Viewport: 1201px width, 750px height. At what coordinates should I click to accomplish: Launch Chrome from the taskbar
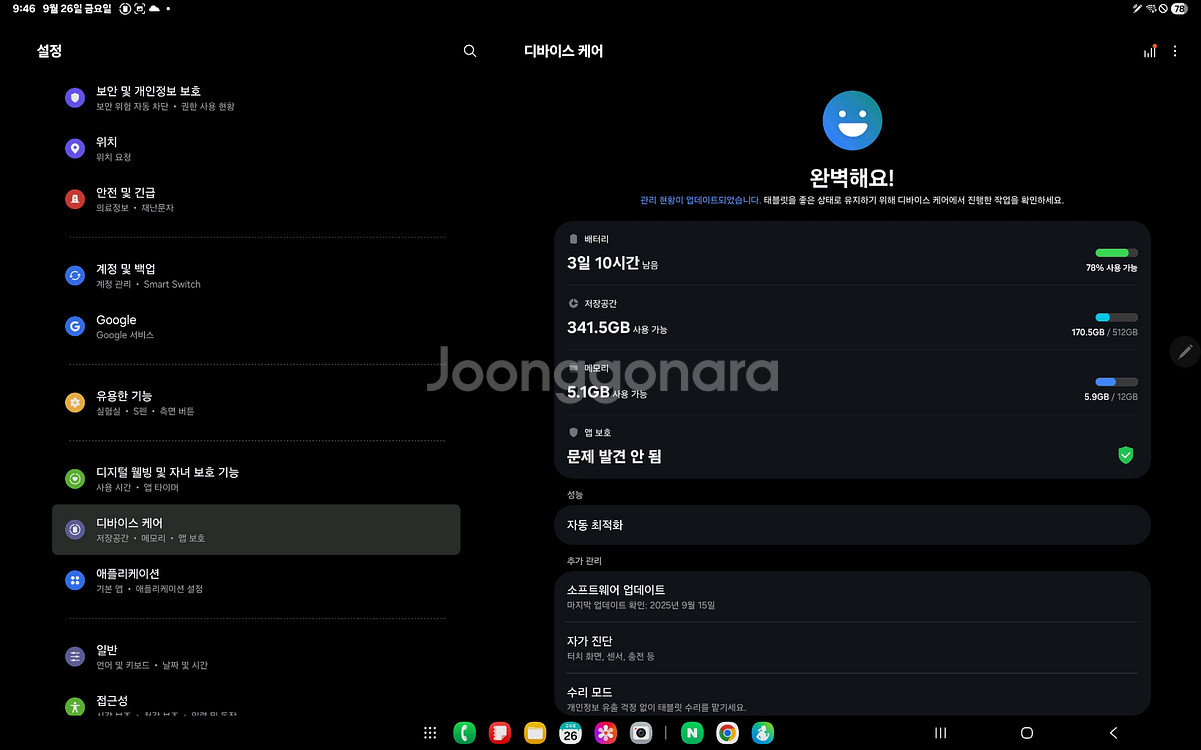click(x=727, y=733)
